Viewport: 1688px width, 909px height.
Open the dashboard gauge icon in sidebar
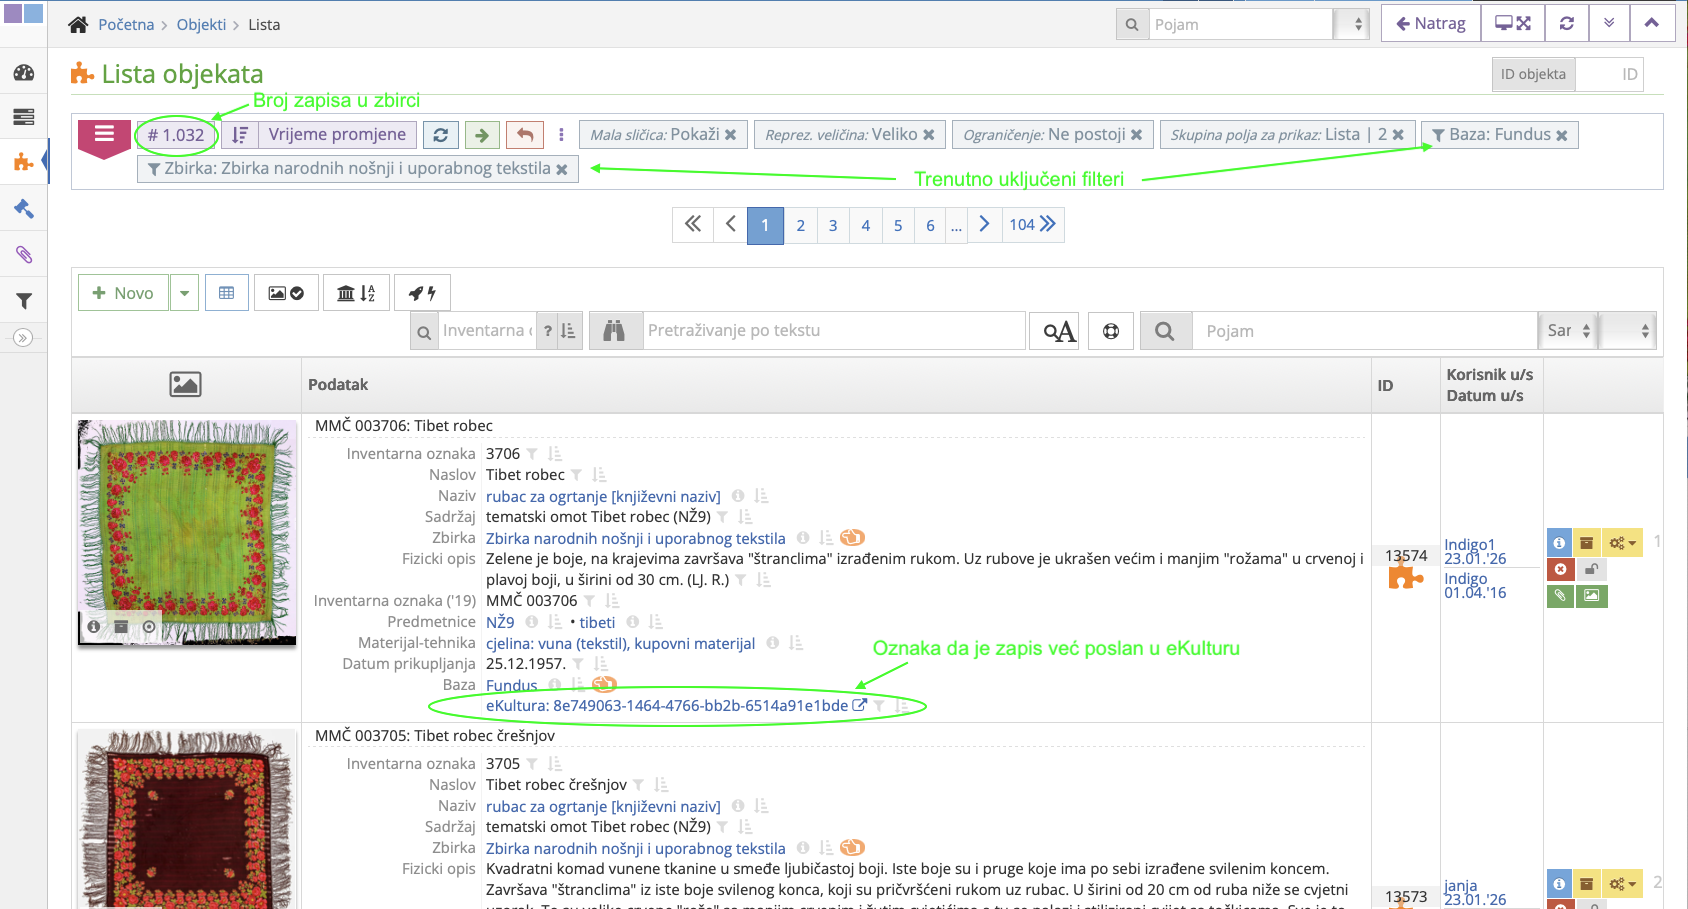pyautogui.click(x=23, y=74)
